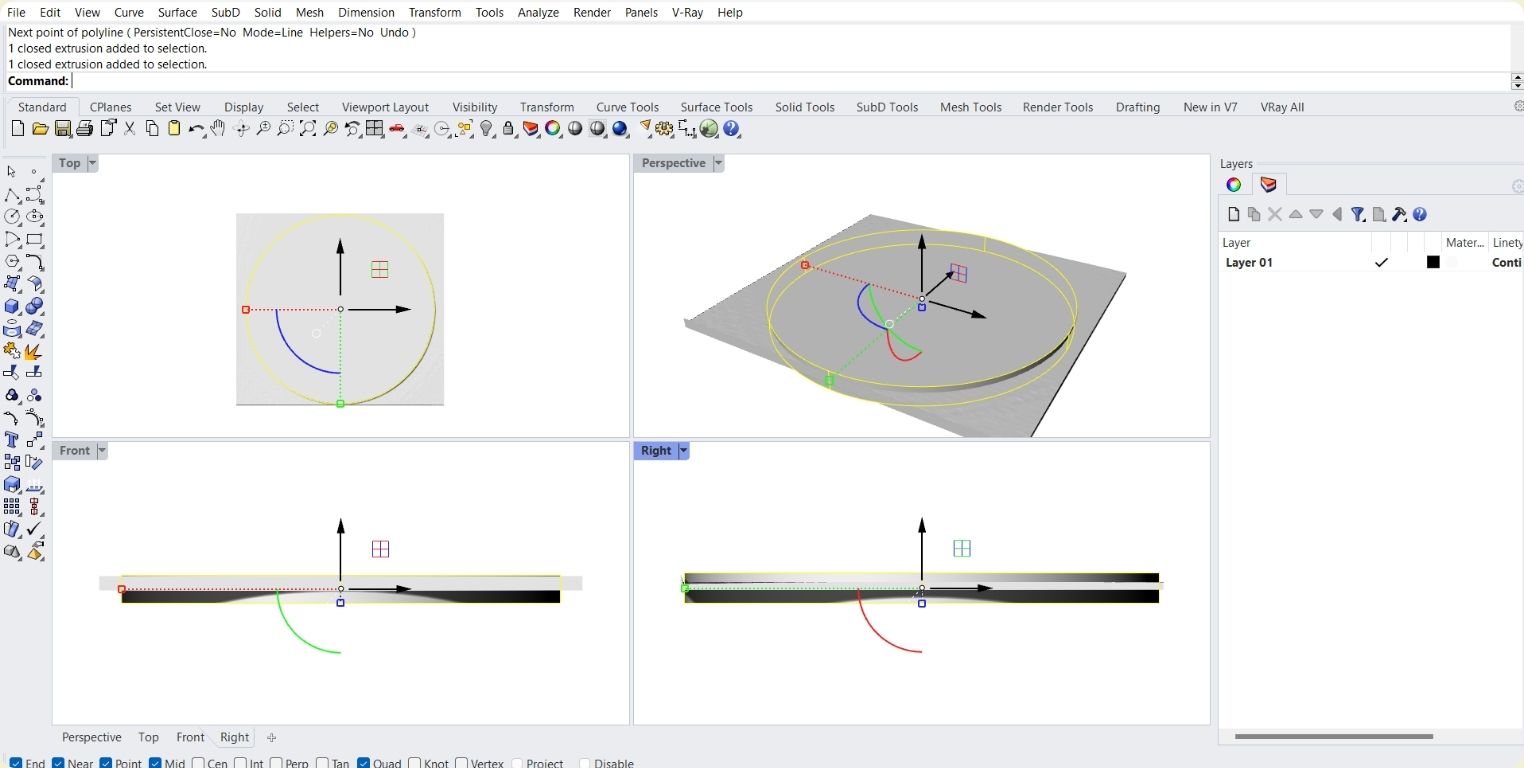Open the Right viewport dropdown arrow

point(684,451)
